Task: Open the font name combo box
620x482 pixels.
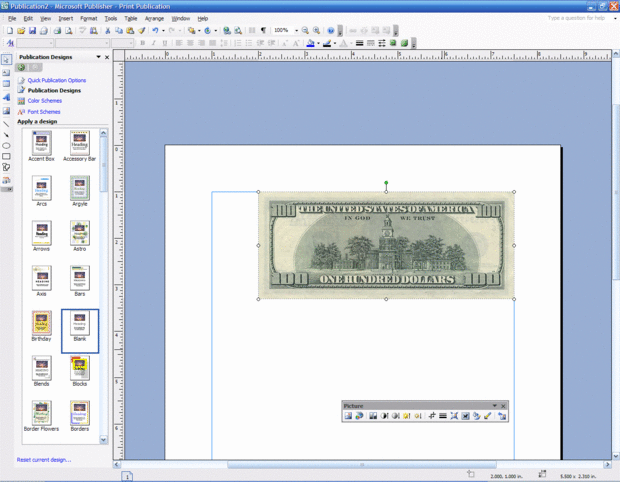Action: pyautogui.click(x=82, y=43)
